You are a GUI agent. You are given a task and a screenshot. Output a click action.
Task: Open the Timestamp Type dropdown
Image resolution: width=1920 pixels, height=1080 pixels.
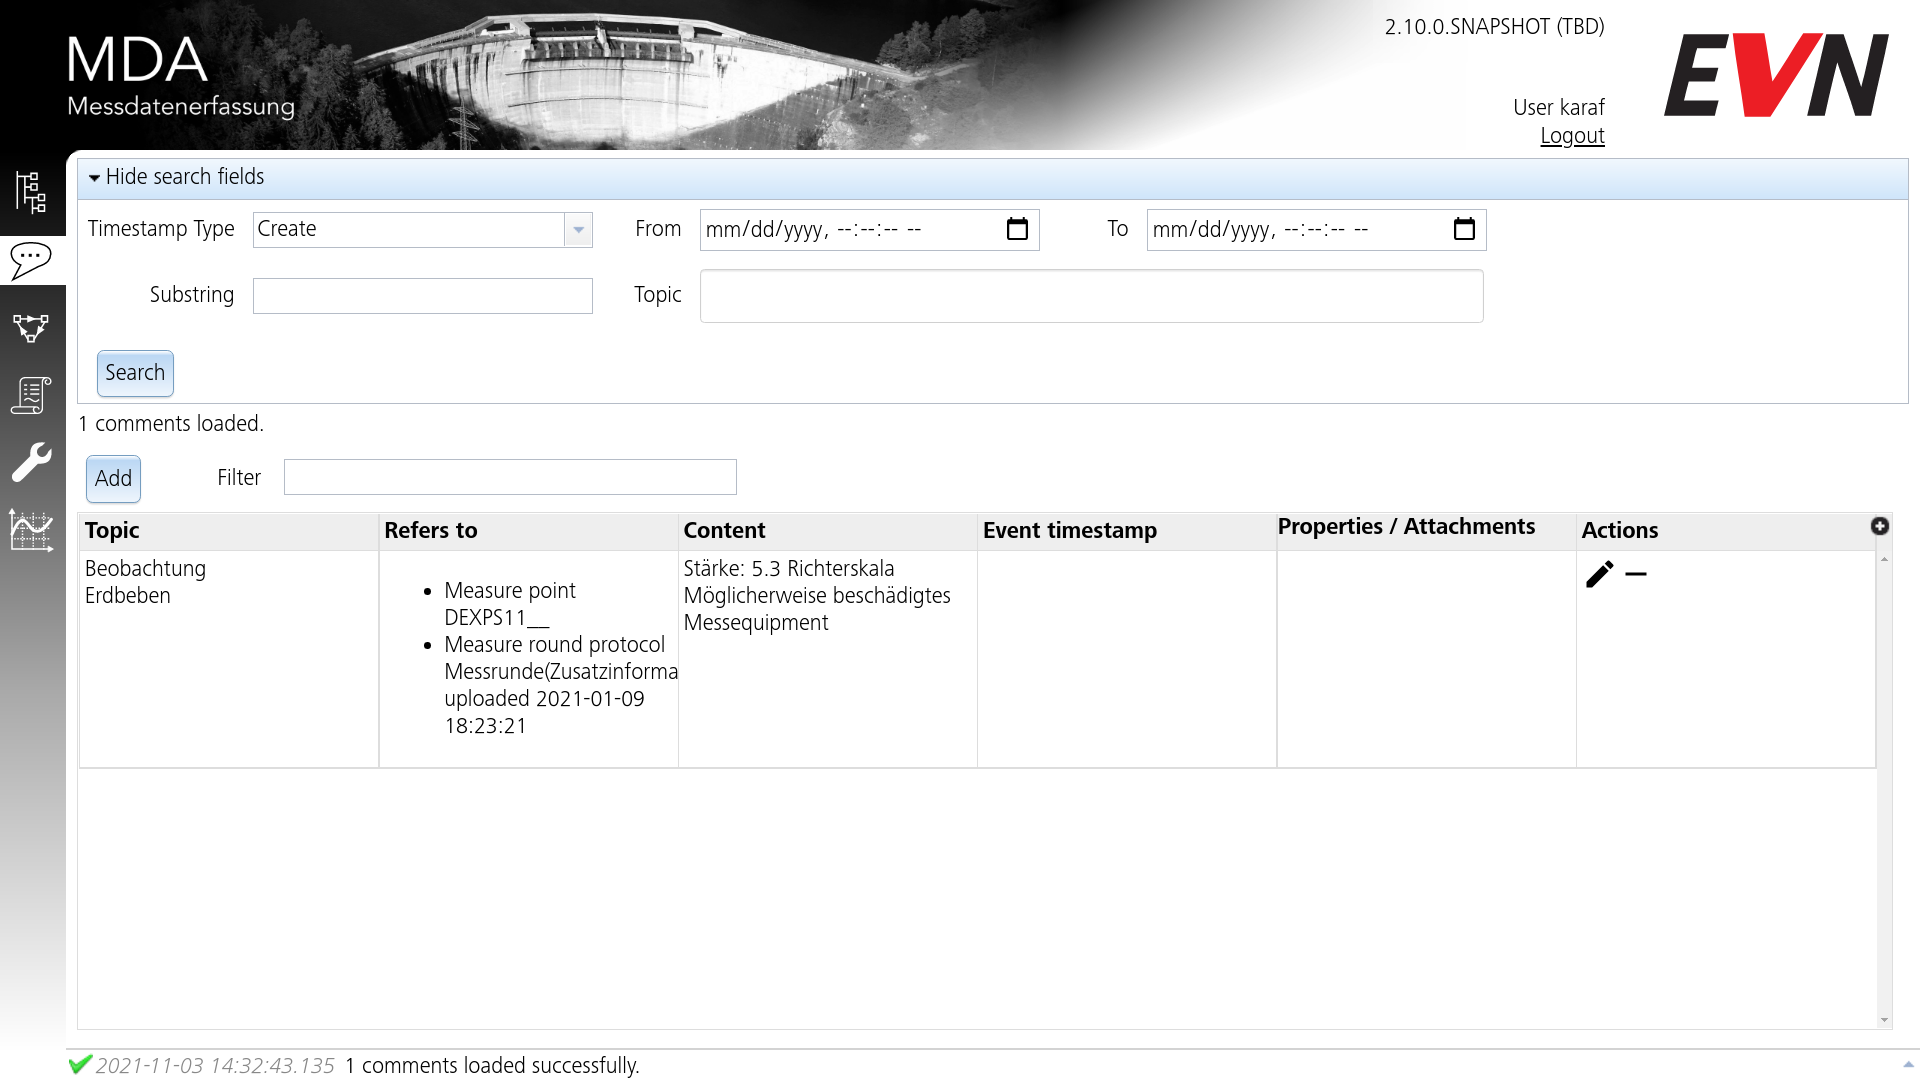[x=578, y=229]
